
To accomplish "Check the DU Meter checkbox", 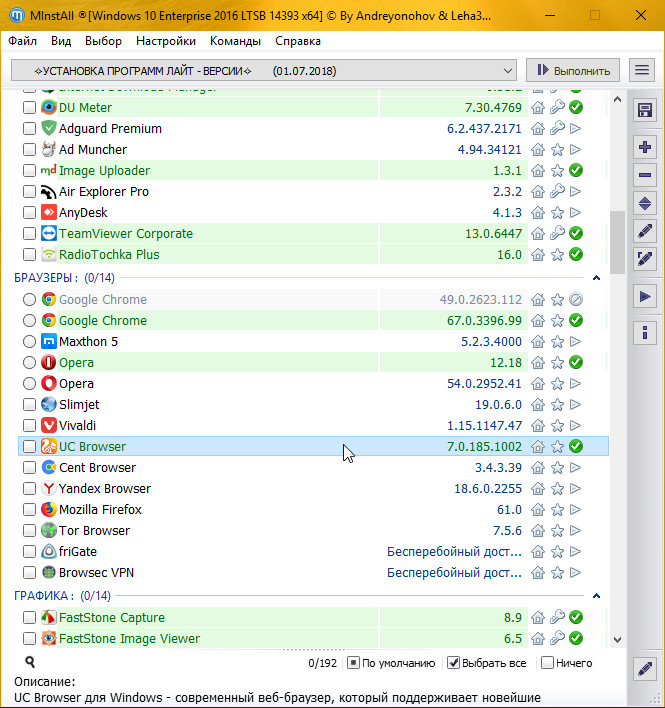I will coord(29,107).
